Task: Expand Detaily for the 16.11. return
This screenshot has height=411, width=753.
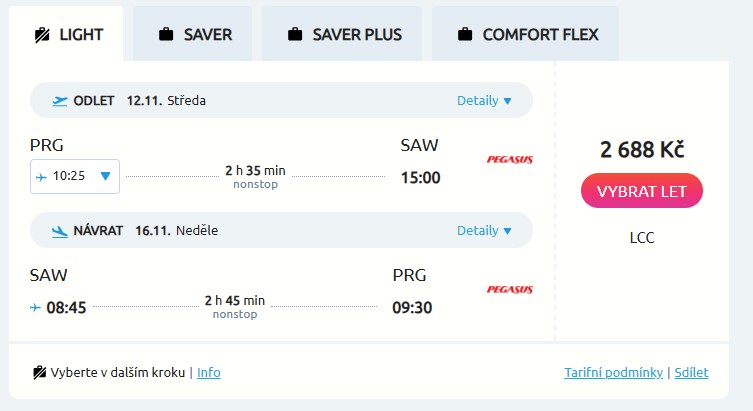Action: click(x=484, y=231)
